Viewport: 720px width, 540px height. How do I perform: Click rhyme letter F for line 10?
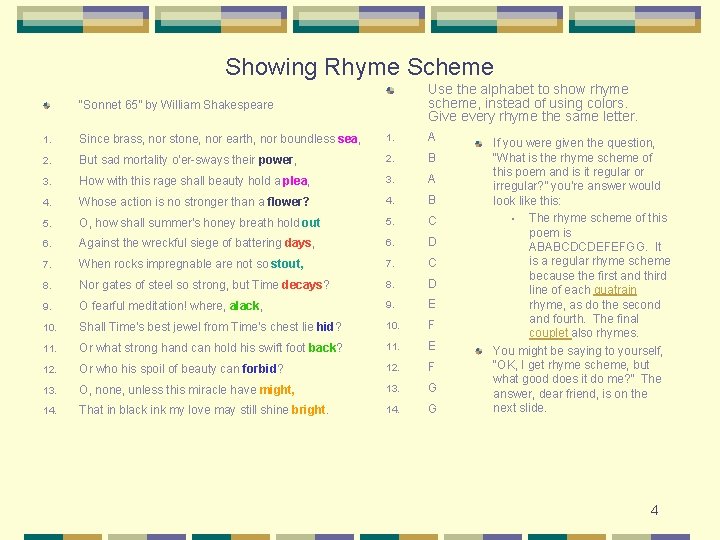click(432, 326)
